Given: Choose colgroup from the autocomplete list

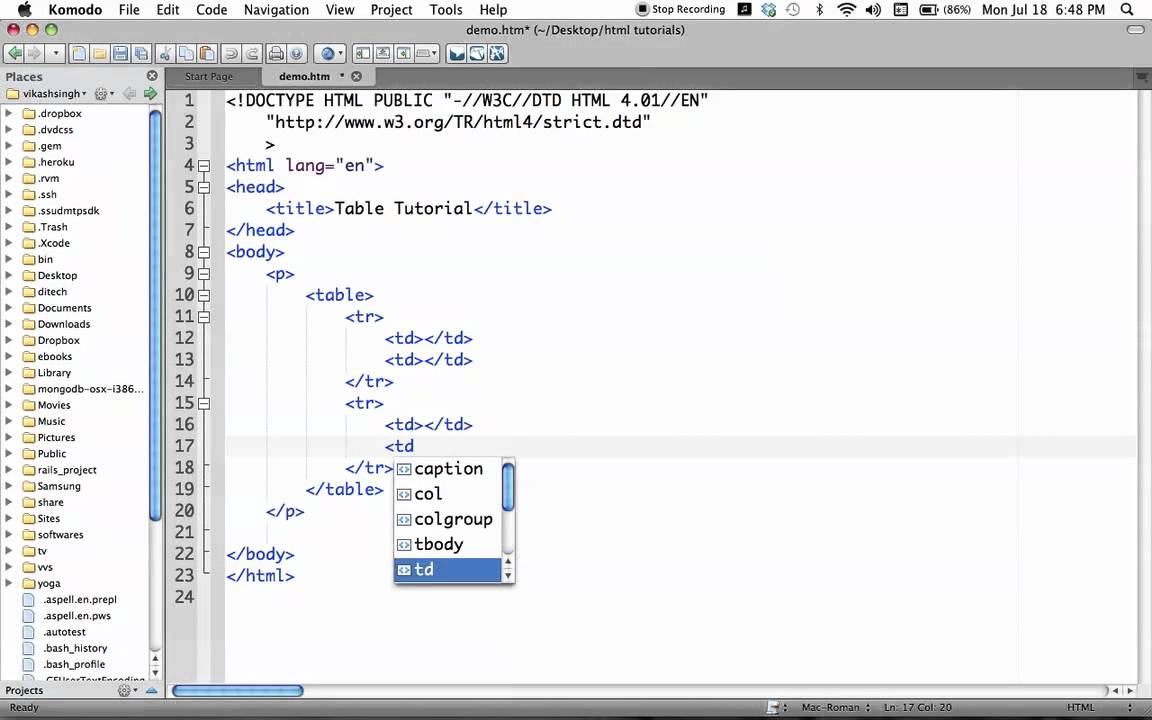Looking at the screenshot, I should pos(447,519).
